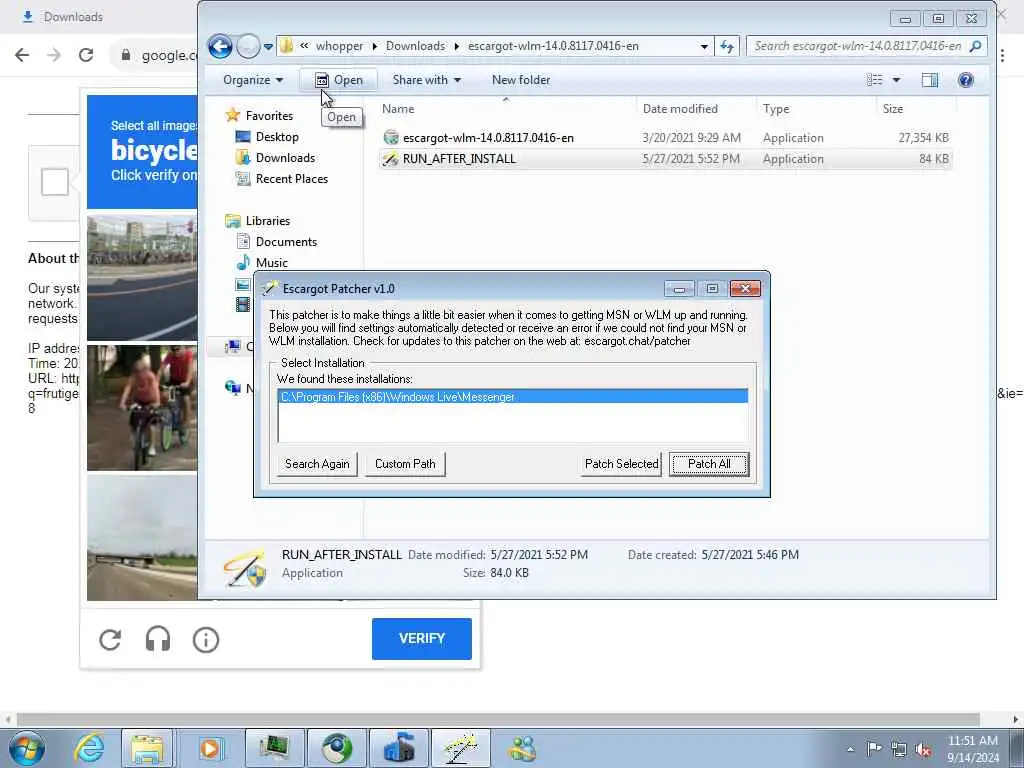Expand the view options dropdown arrow
The image size is (1024, 768).
(897, 80)
